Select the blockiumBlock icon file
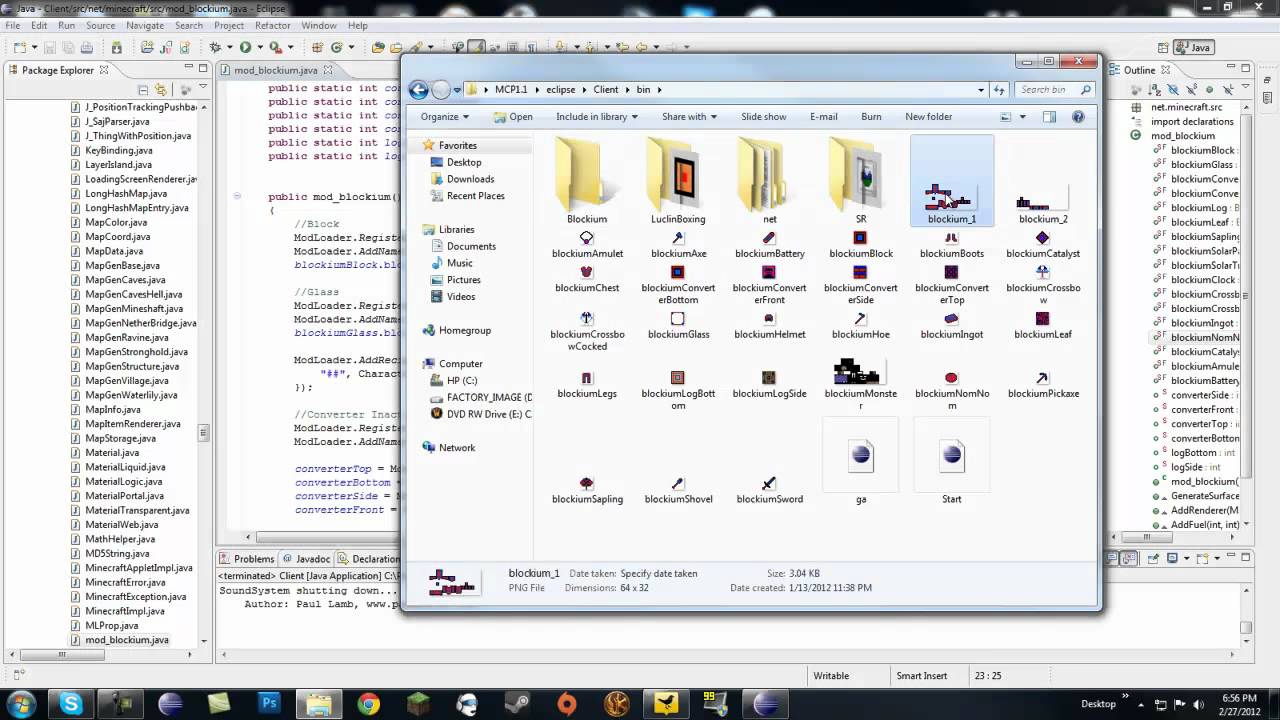Screen dimensions: 1280x720 [861, 245]
